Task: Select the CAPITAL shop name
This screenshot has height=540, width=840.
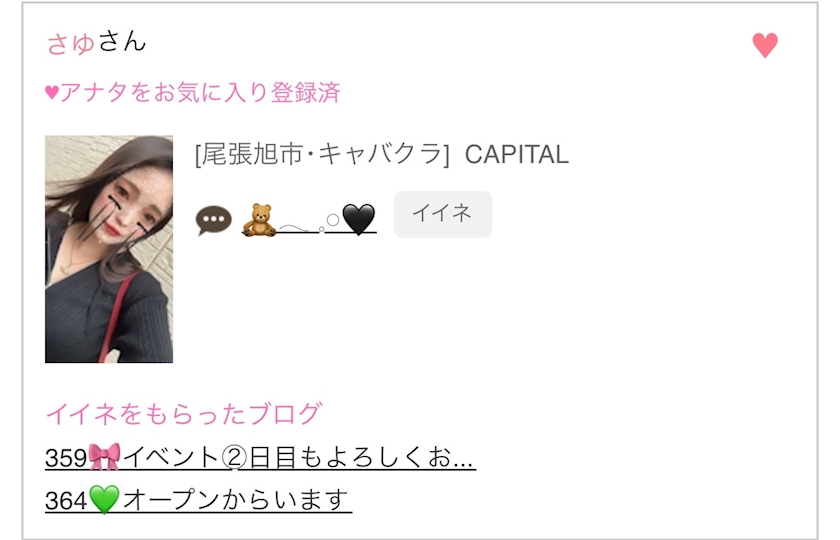Action: click(x=516, y=155)
